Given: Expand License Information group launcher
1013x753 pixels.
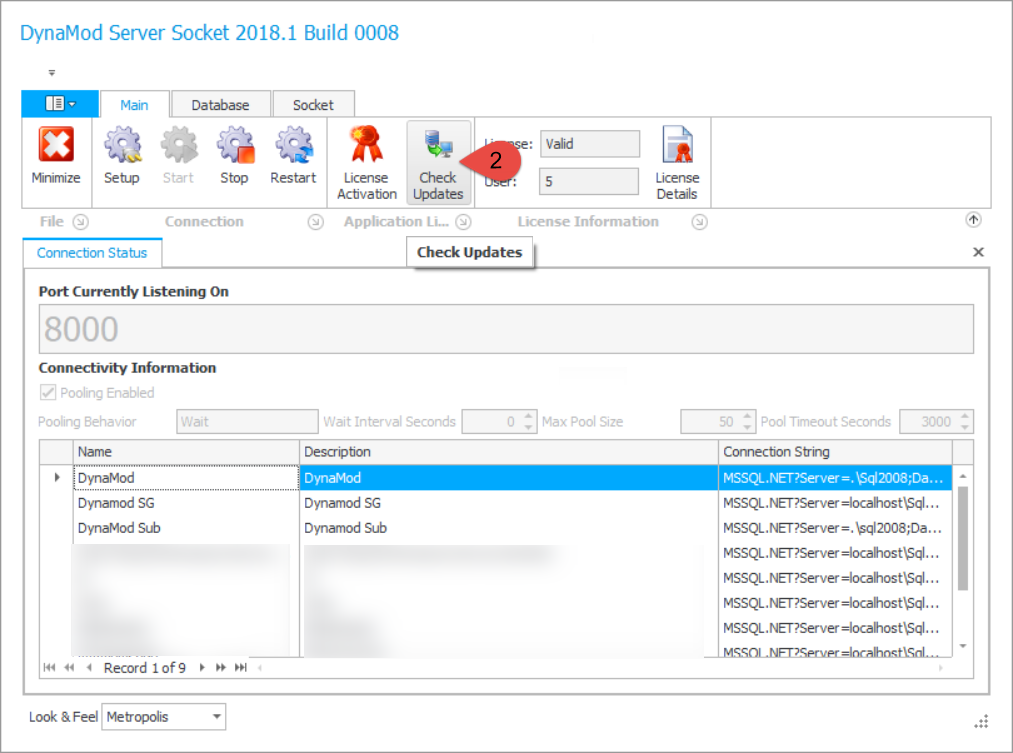Looking at the screenshot, I should pyautogui.click(x=700, y=222).
